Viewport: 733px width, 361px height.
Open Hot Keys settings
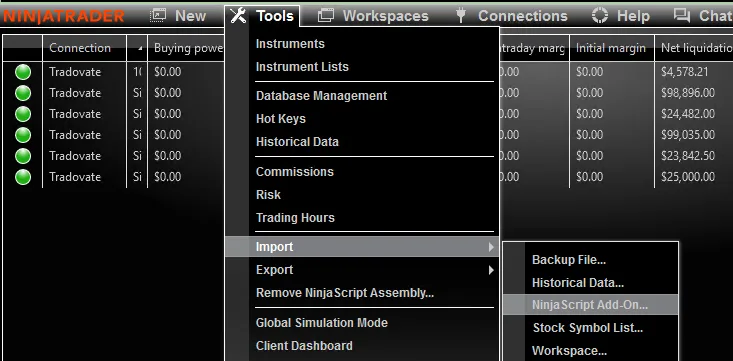point(280,119)
